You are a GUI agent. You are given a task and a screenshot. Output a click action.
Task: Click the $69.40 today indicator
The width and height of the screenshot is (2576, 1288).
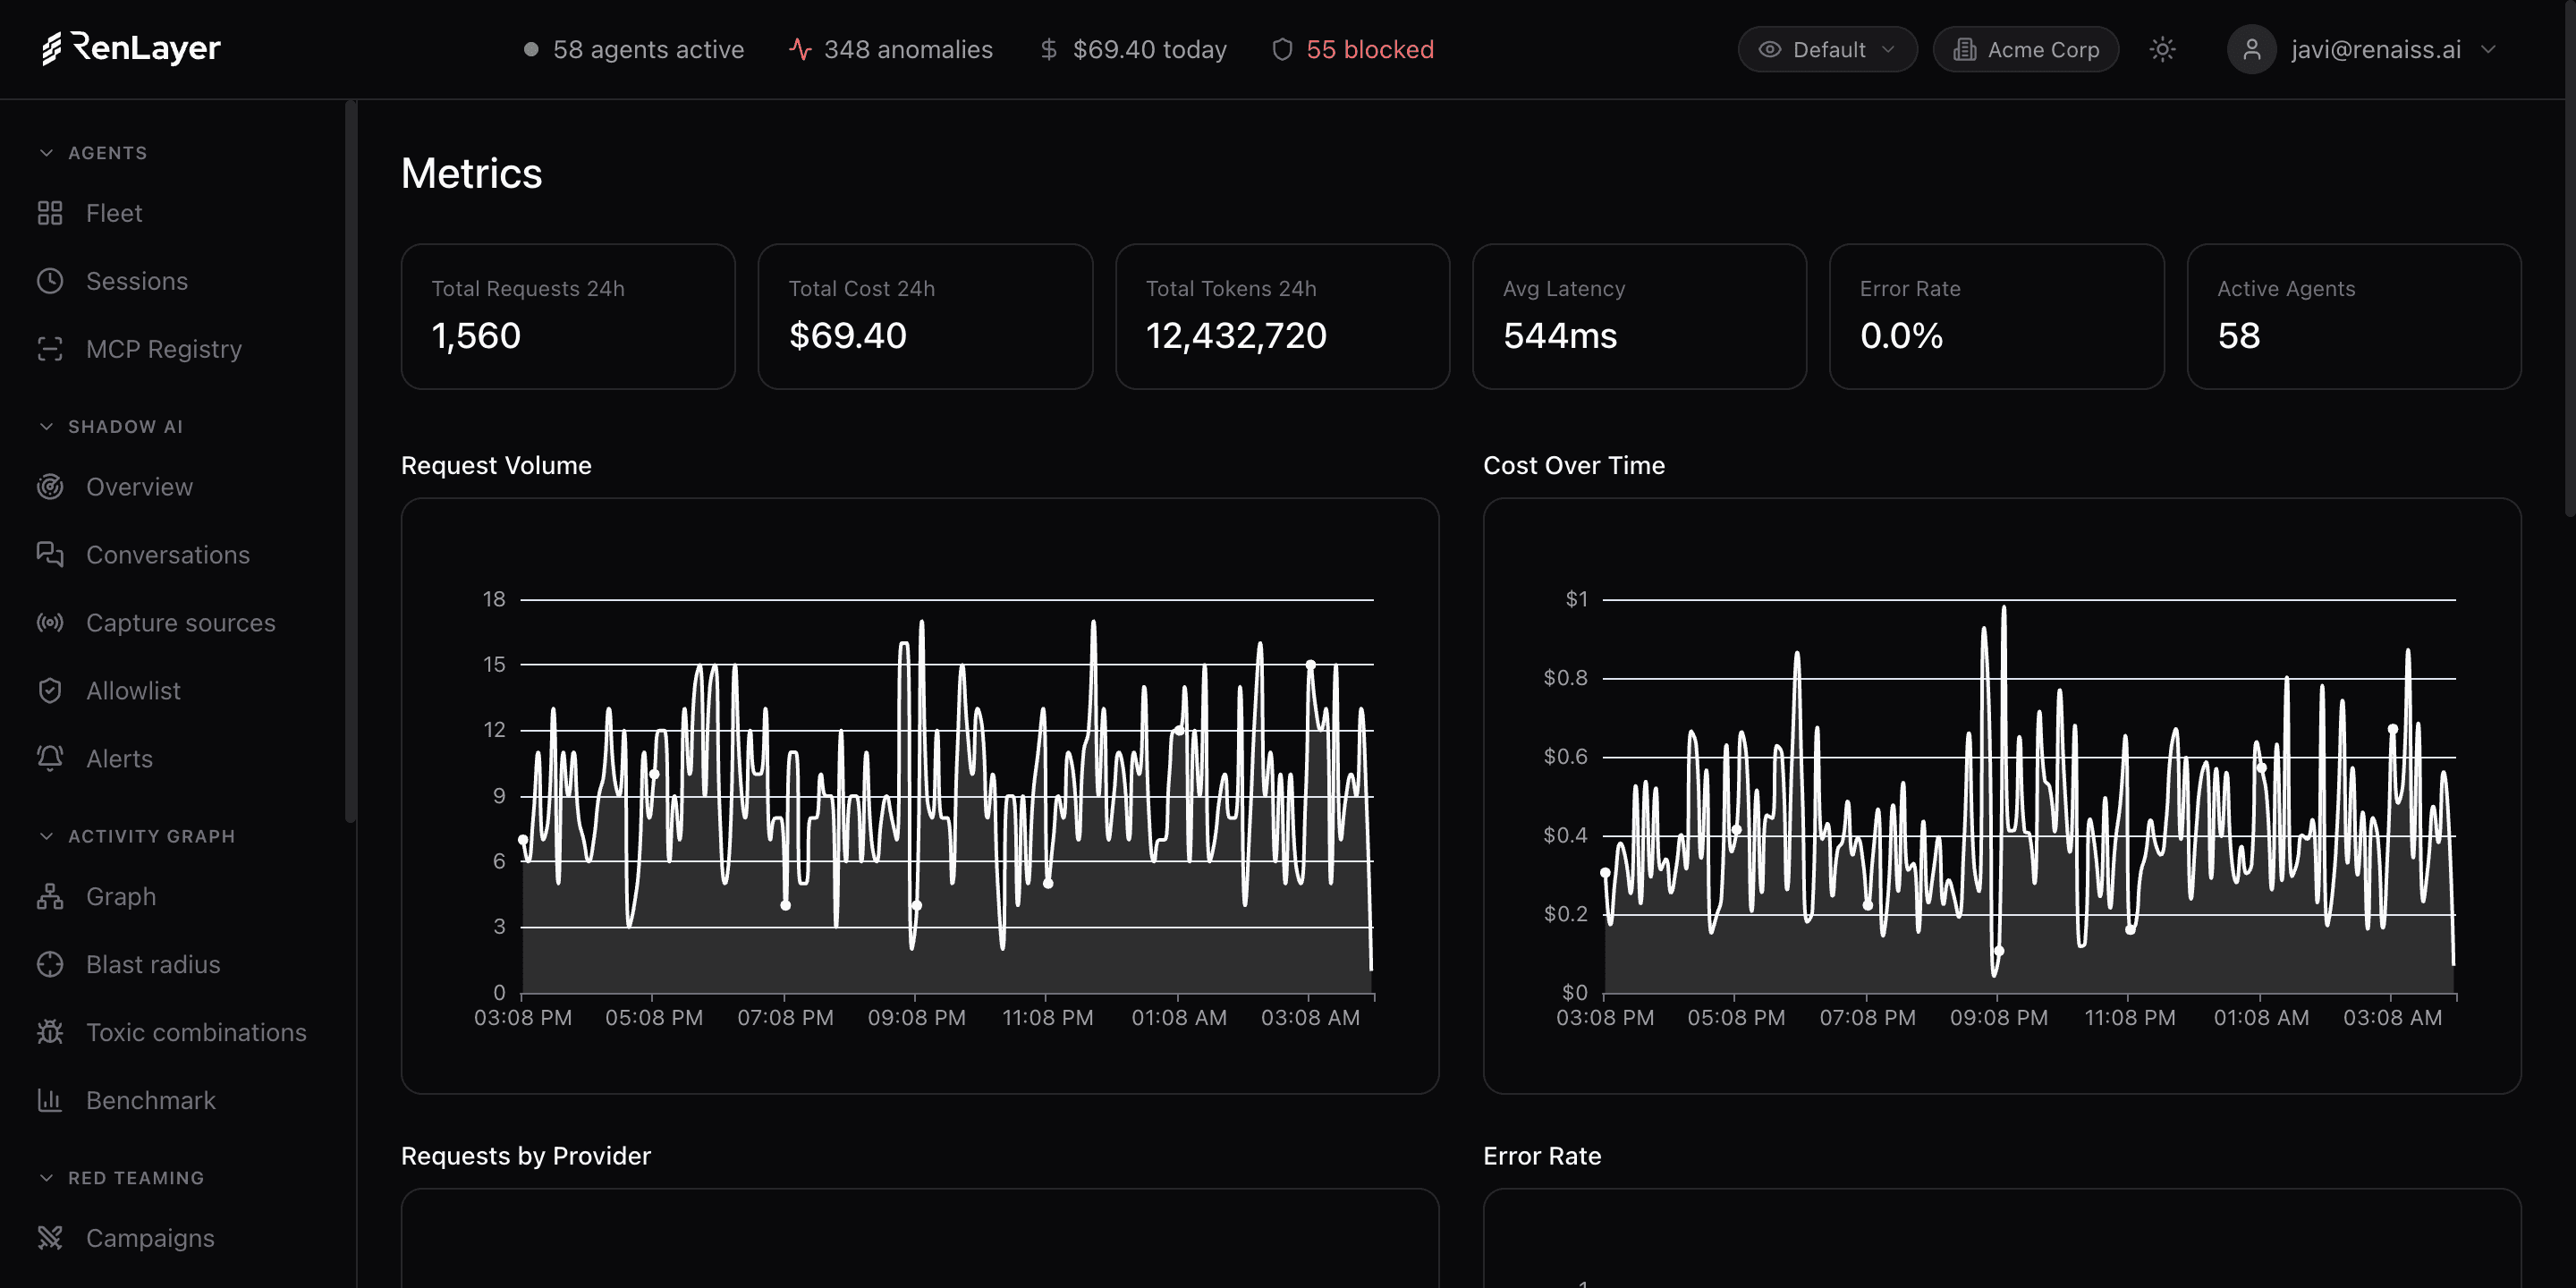(1133, 49)
